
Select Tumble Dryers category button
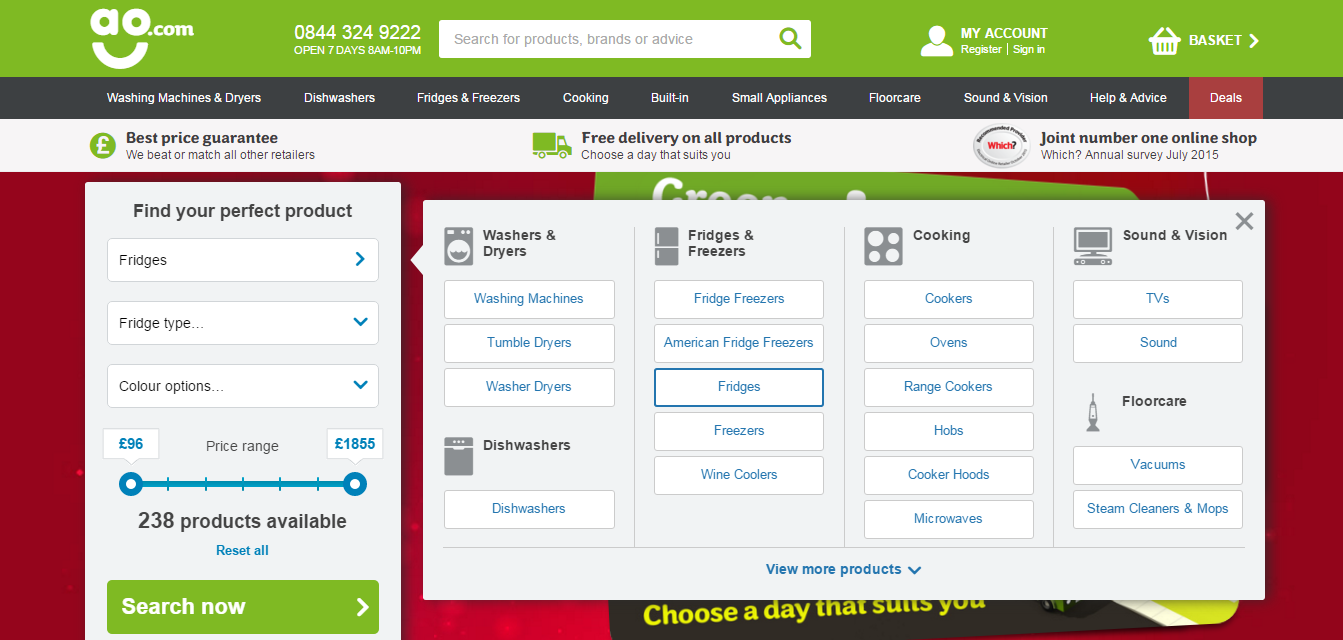[x=529, y=343]
